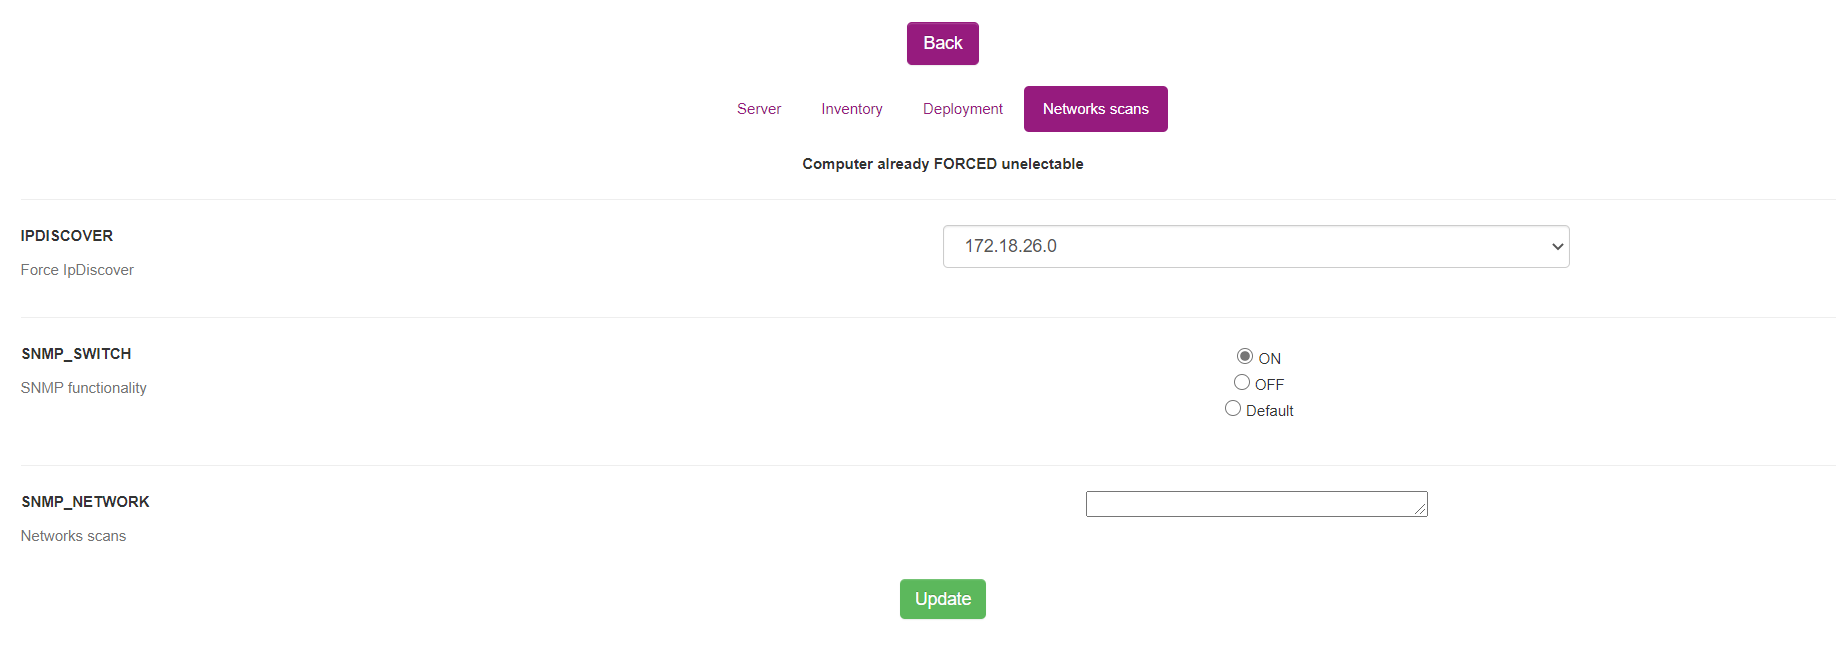The height and width of the screenshot is (650, 1836).
Task: Click the OFF label text
Action: pyautogui.click(x=1269, y=385)
